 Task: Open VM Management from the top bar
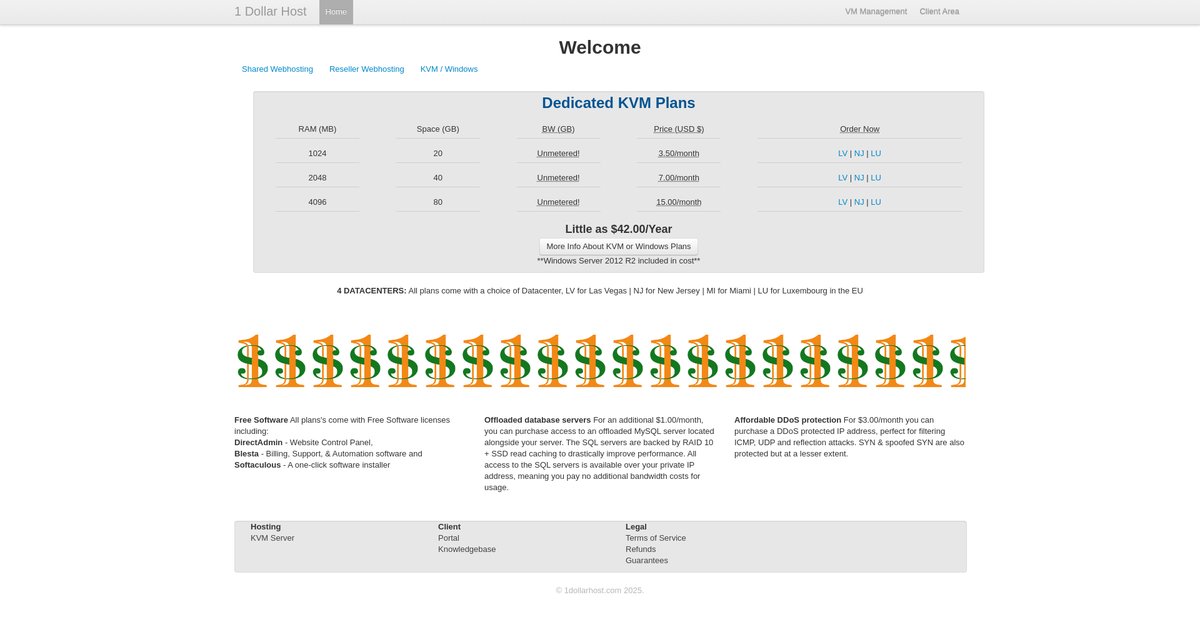point(876,12)
